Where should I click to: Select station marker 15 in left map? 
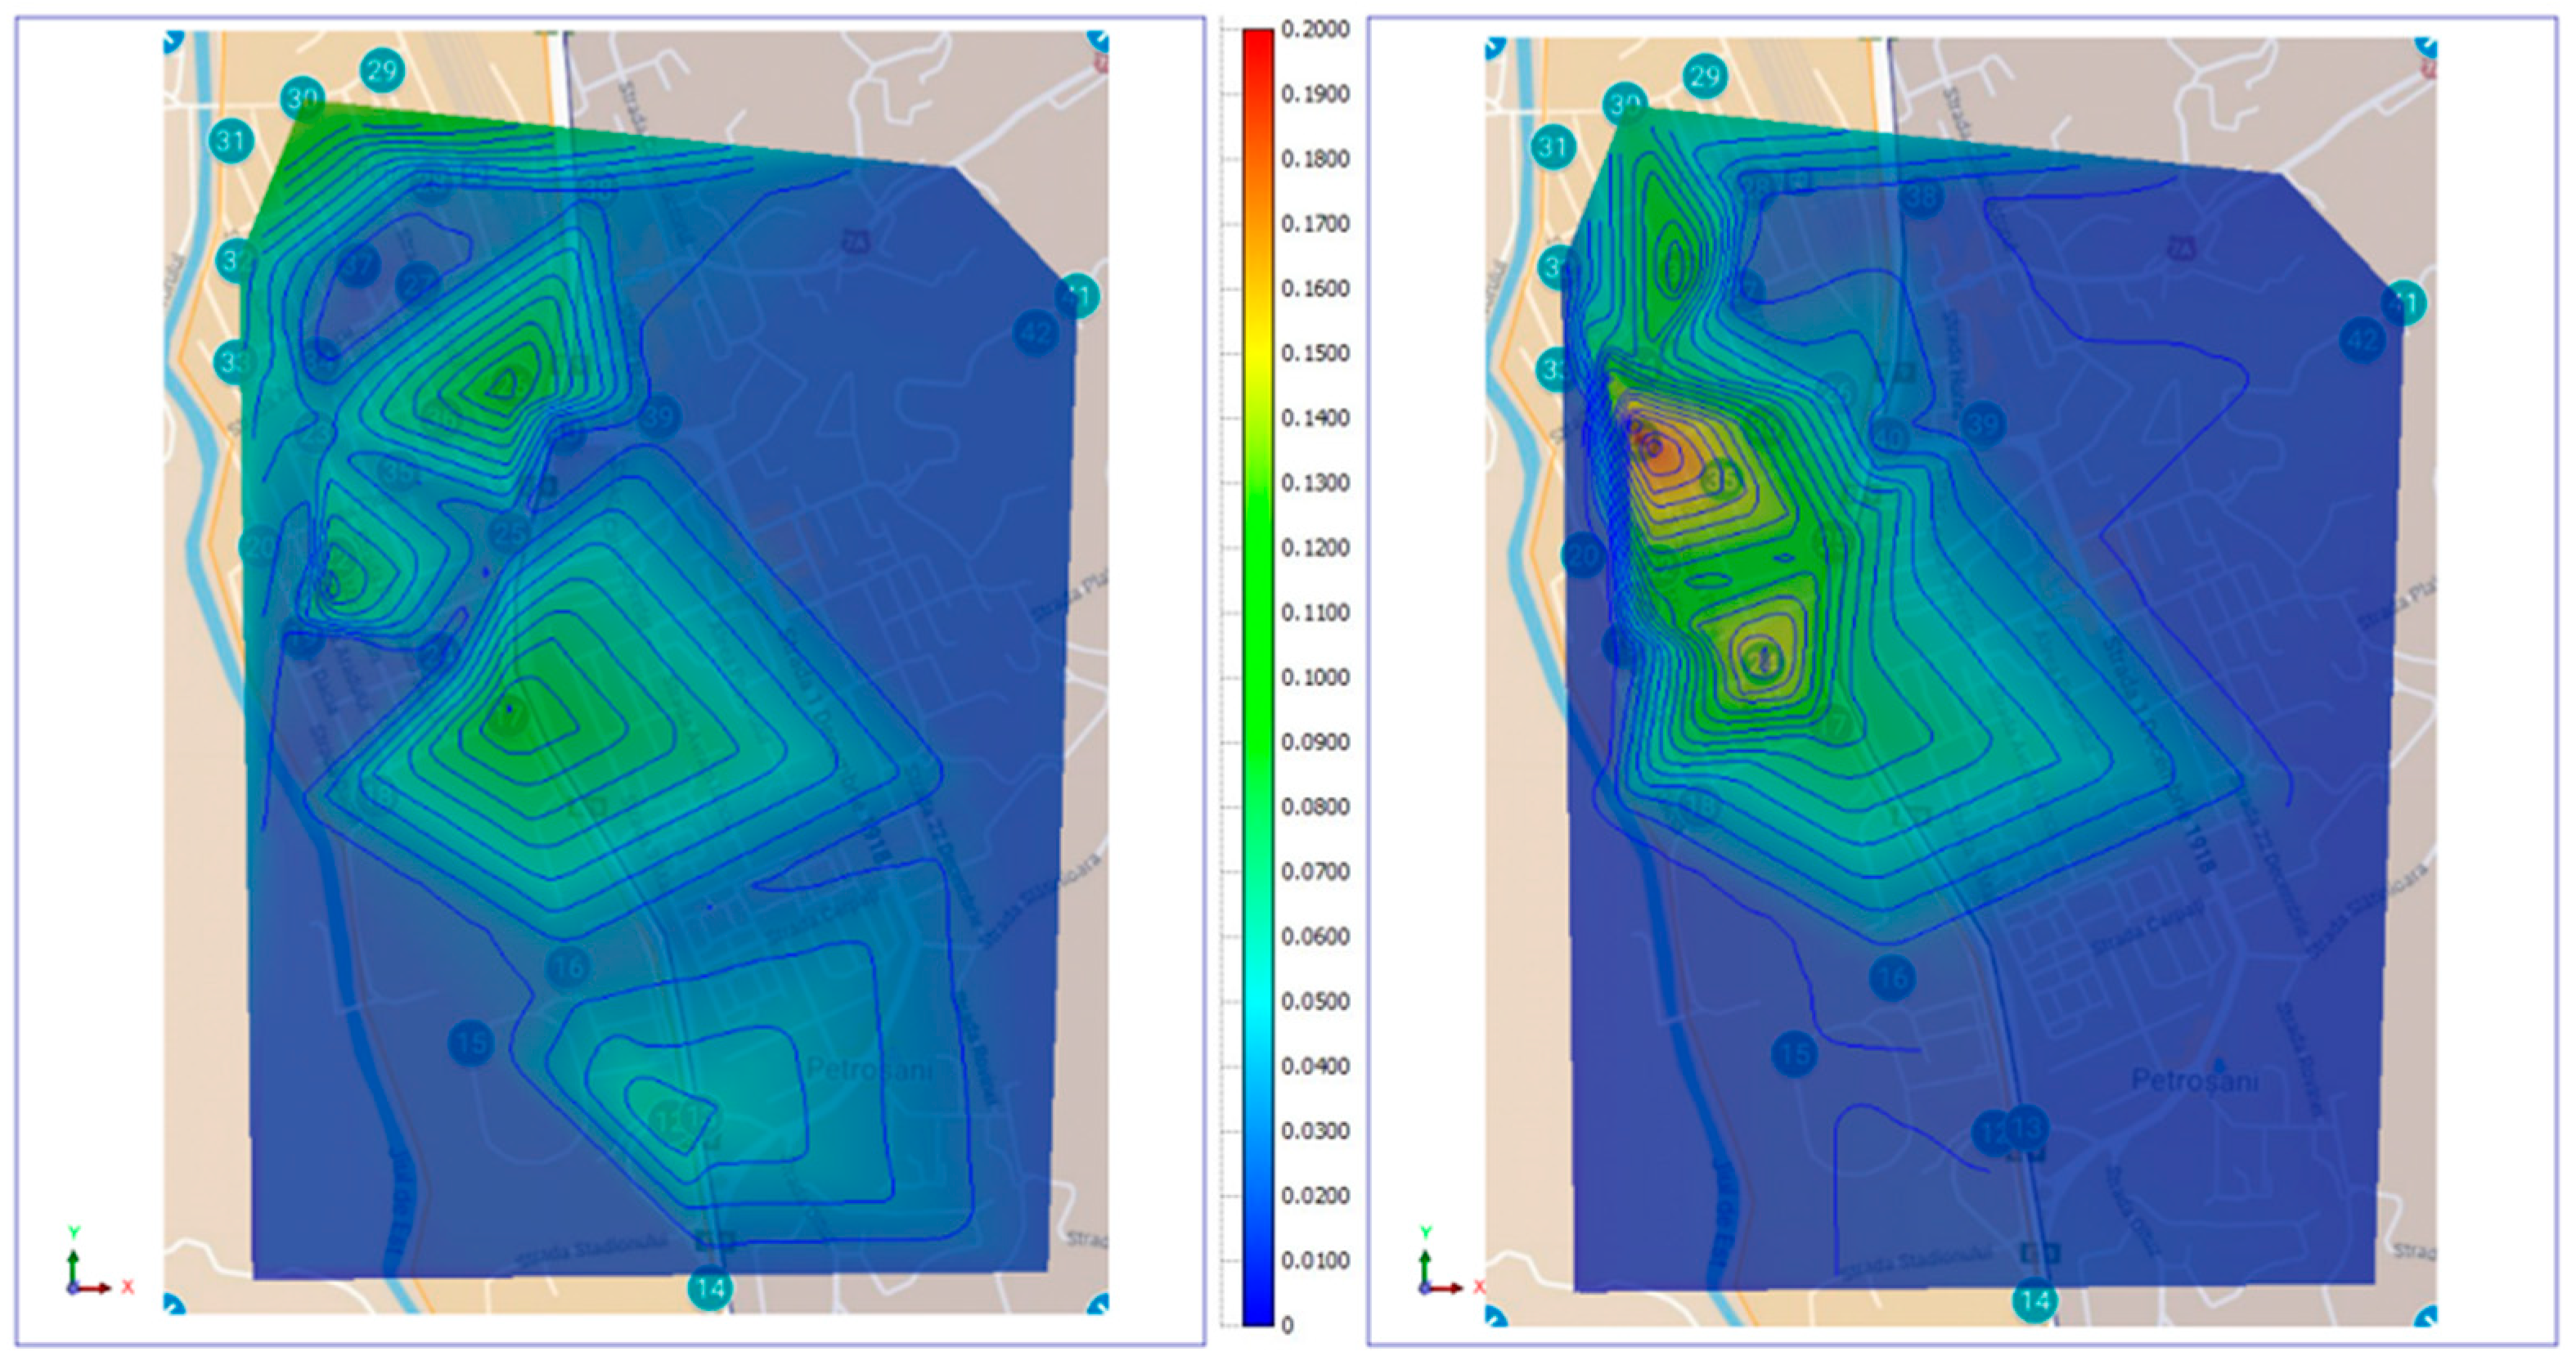471,1044
